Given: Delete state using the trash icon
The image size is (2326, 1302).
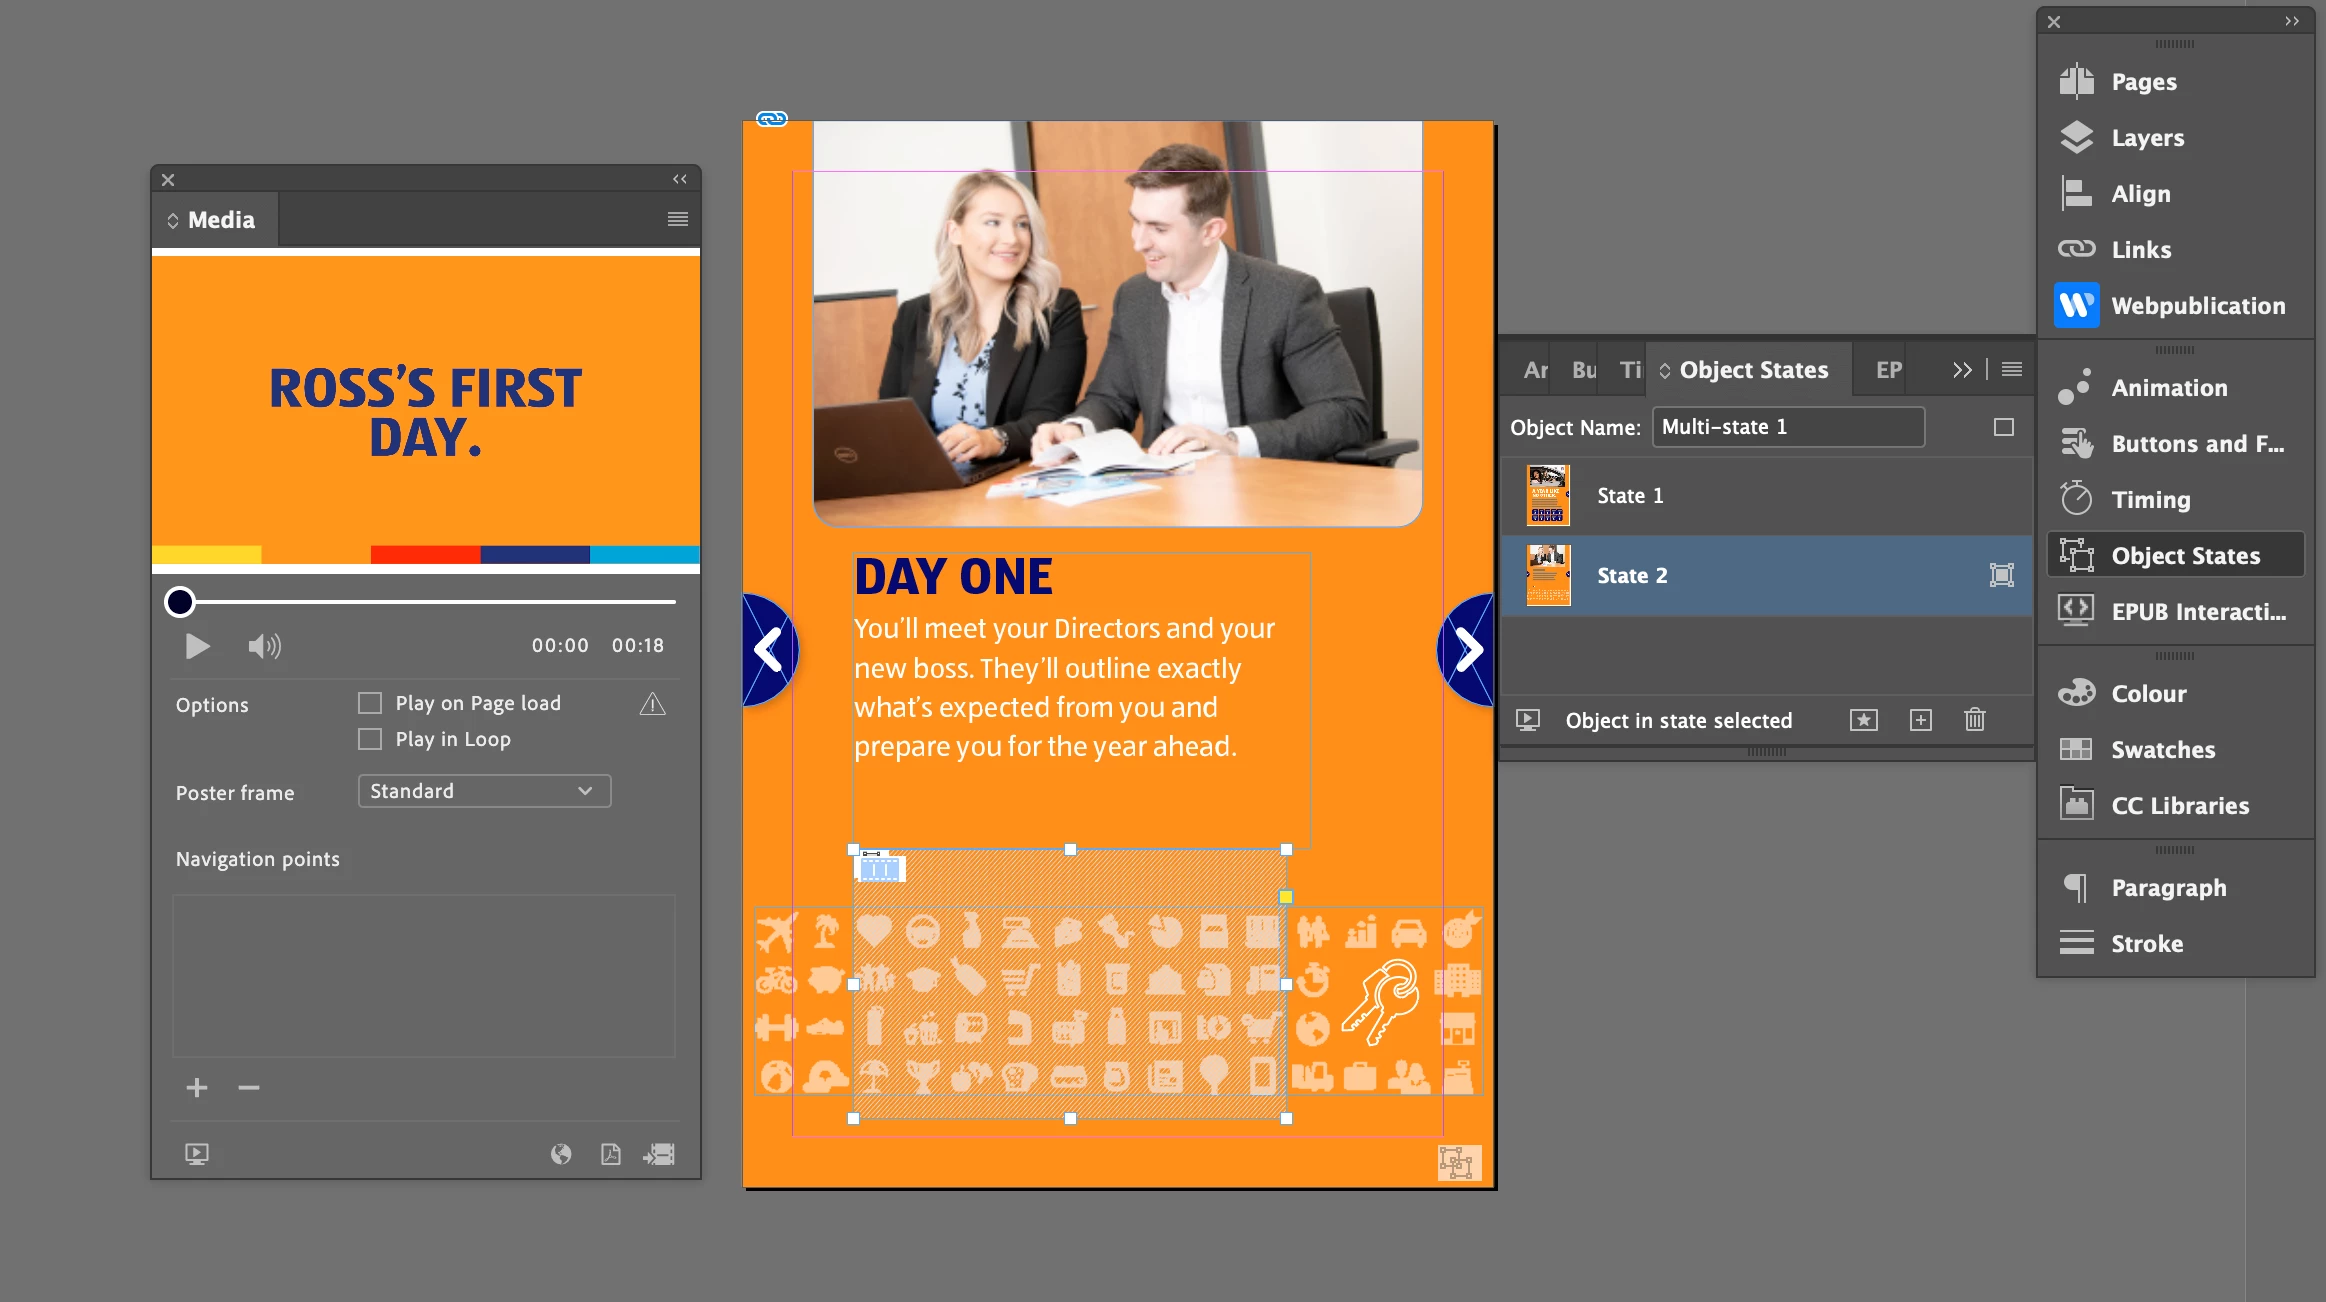Looking at the screenshot, I should click(1974, 720).
